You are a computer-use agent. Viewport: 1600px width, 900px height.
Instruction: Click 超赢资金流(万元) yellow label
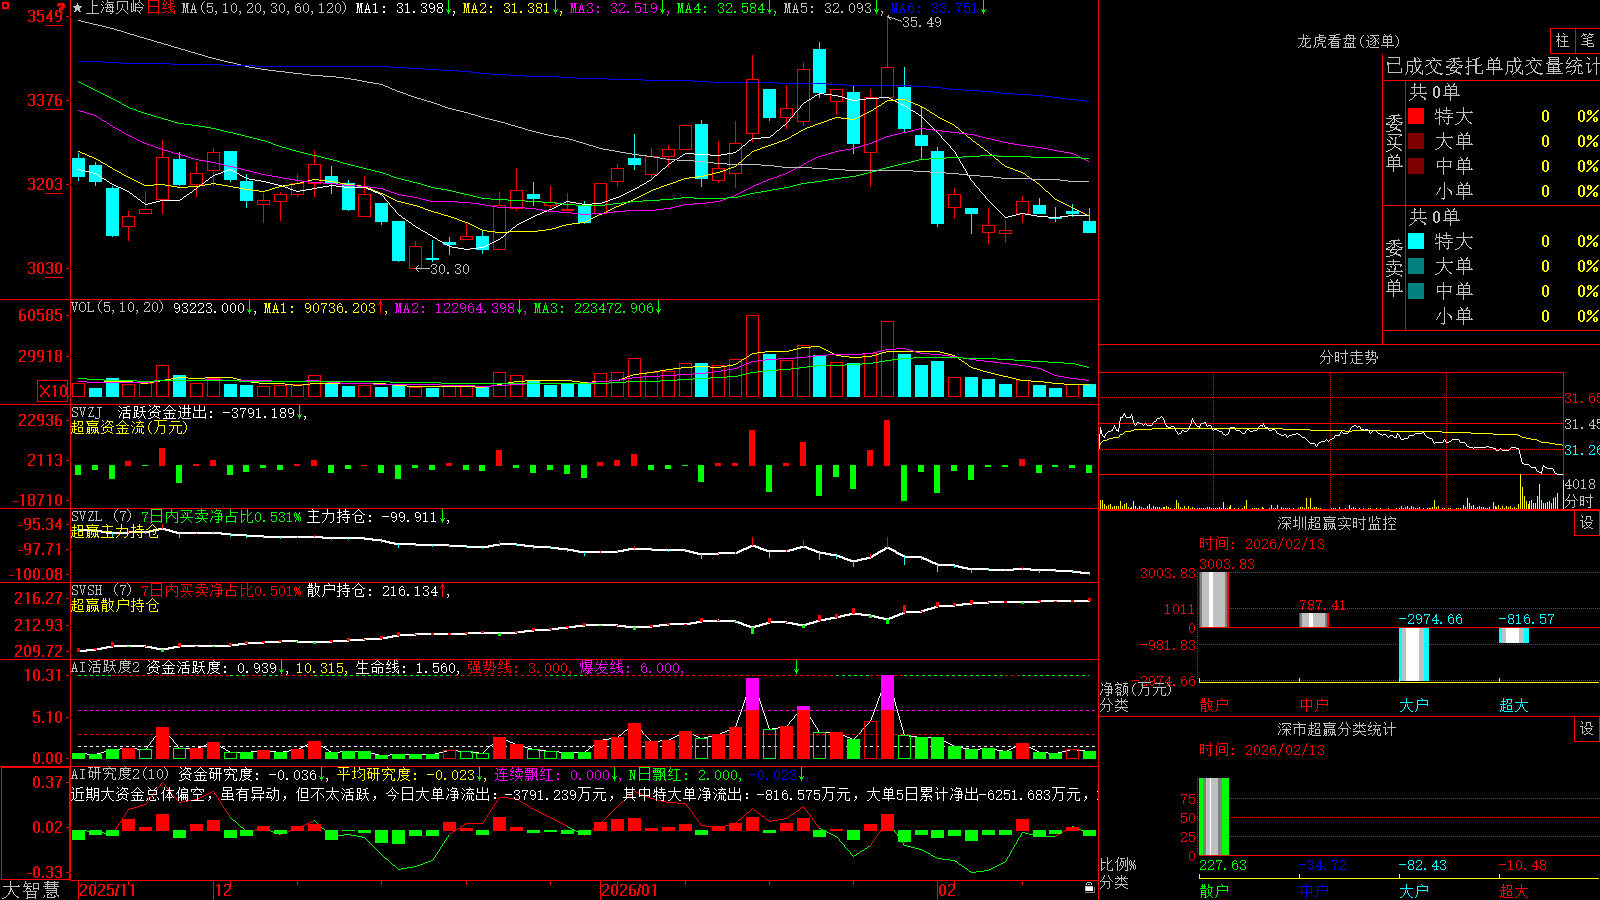129,427
